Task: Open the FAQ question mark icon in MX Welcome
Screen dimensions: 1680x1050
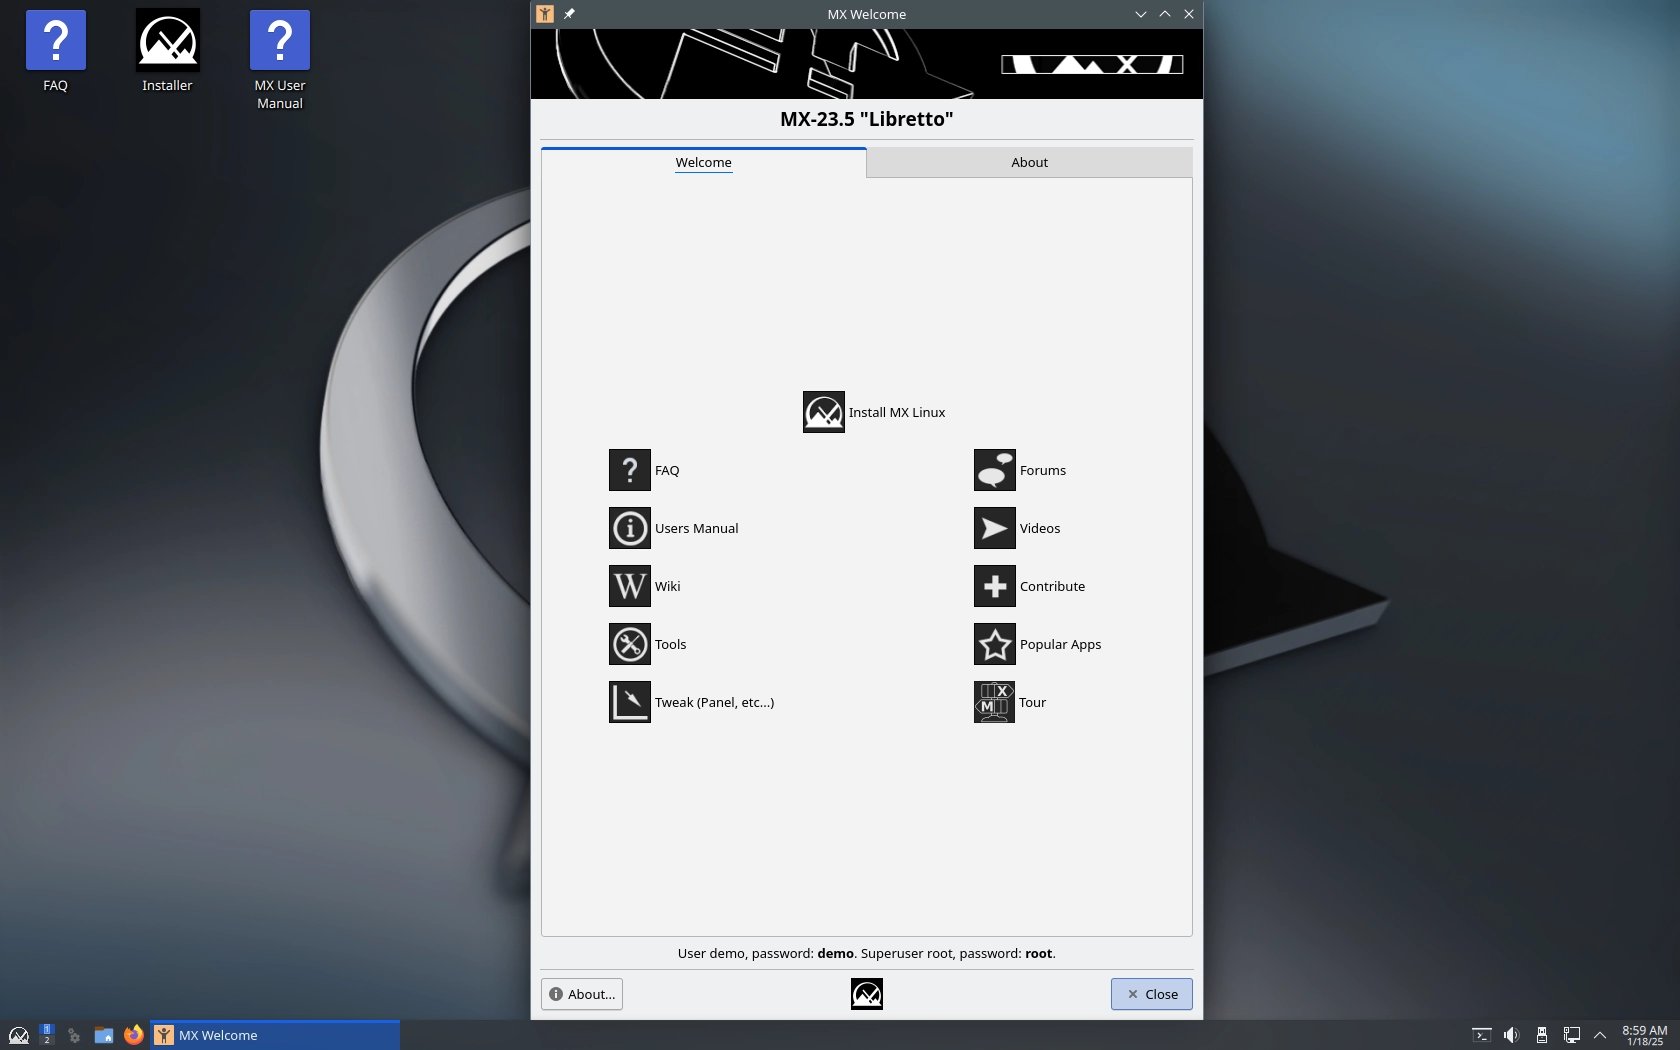Action: pos(629,470)
